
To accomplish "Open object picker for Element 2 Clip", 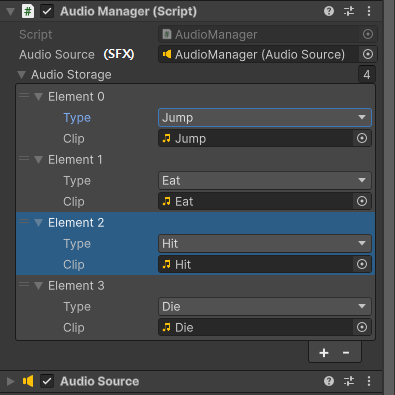I will pos(362,264).
